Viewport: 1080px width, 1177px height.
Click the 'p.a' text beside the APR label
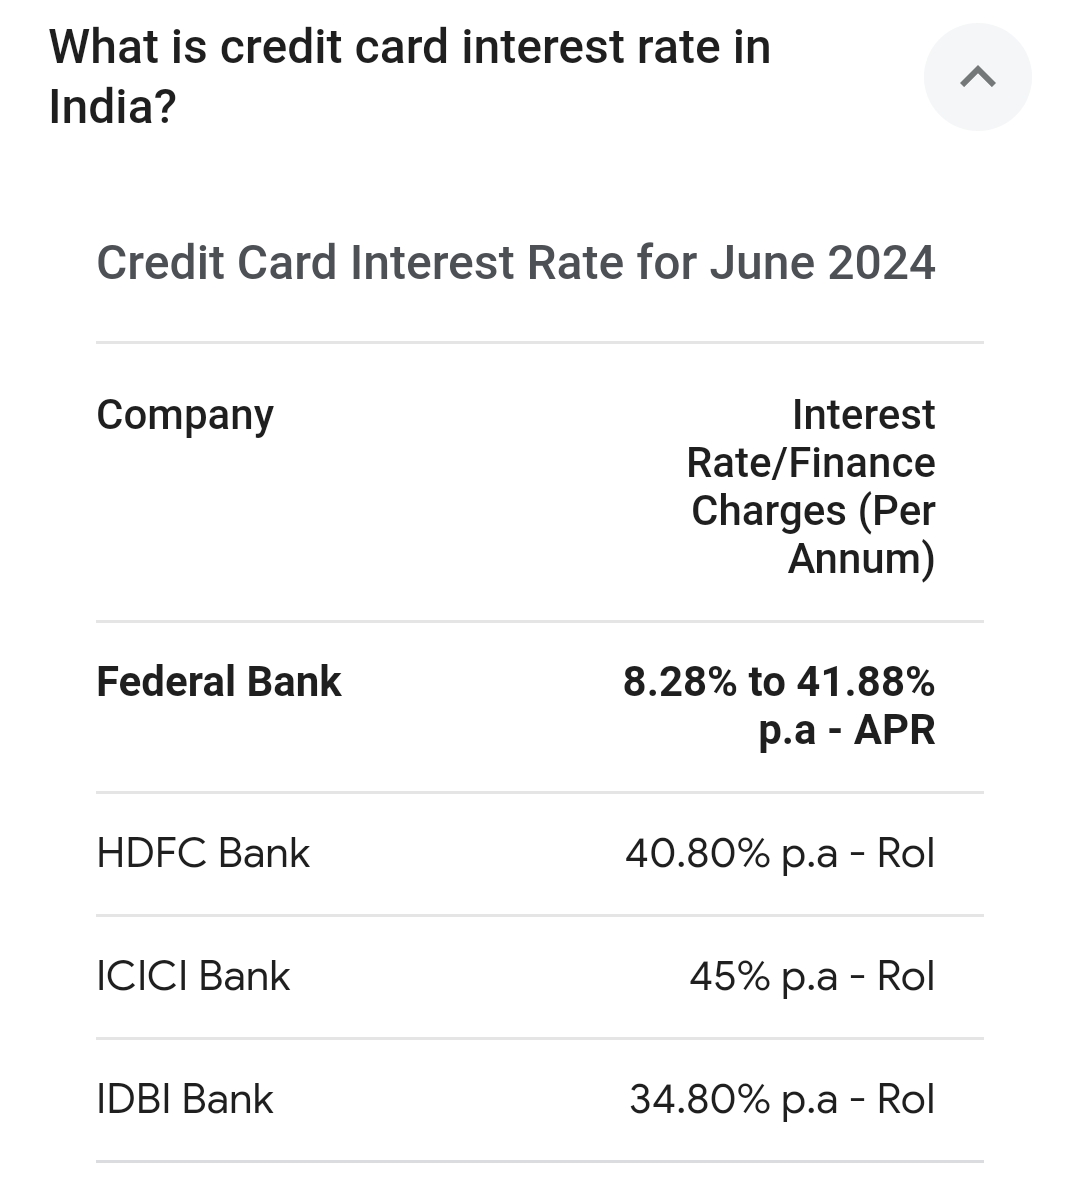(x=787, y=731)
